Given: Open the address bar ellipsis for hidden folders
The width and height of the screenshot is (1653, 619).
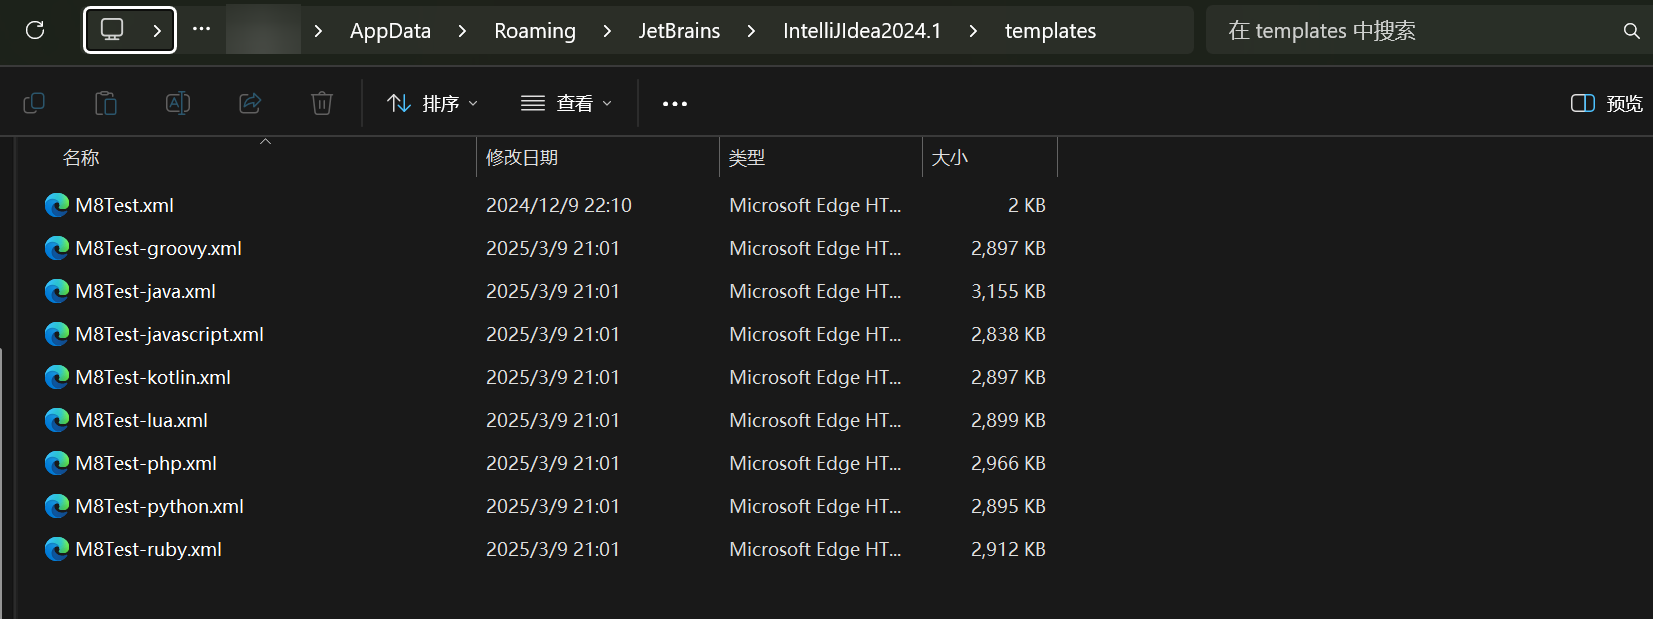Looking at the screenshot, I should coord(201,29).
